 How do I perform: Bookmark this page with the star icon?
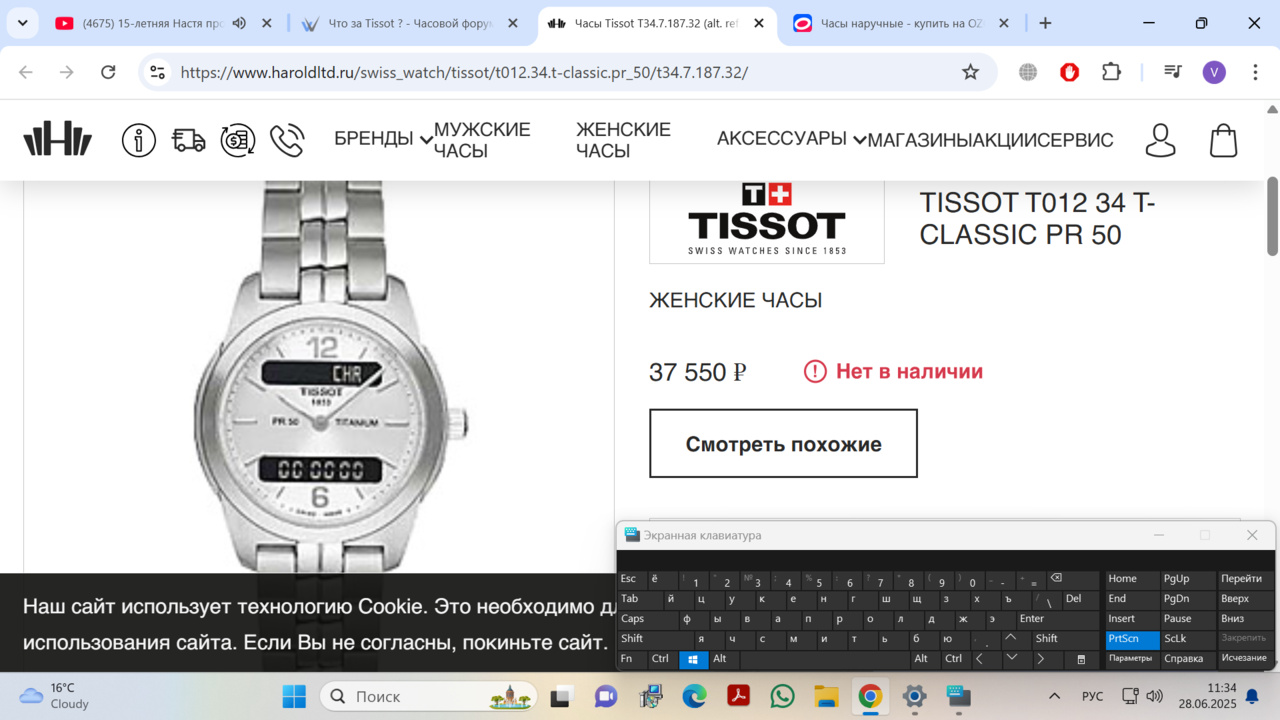(970, 72)
